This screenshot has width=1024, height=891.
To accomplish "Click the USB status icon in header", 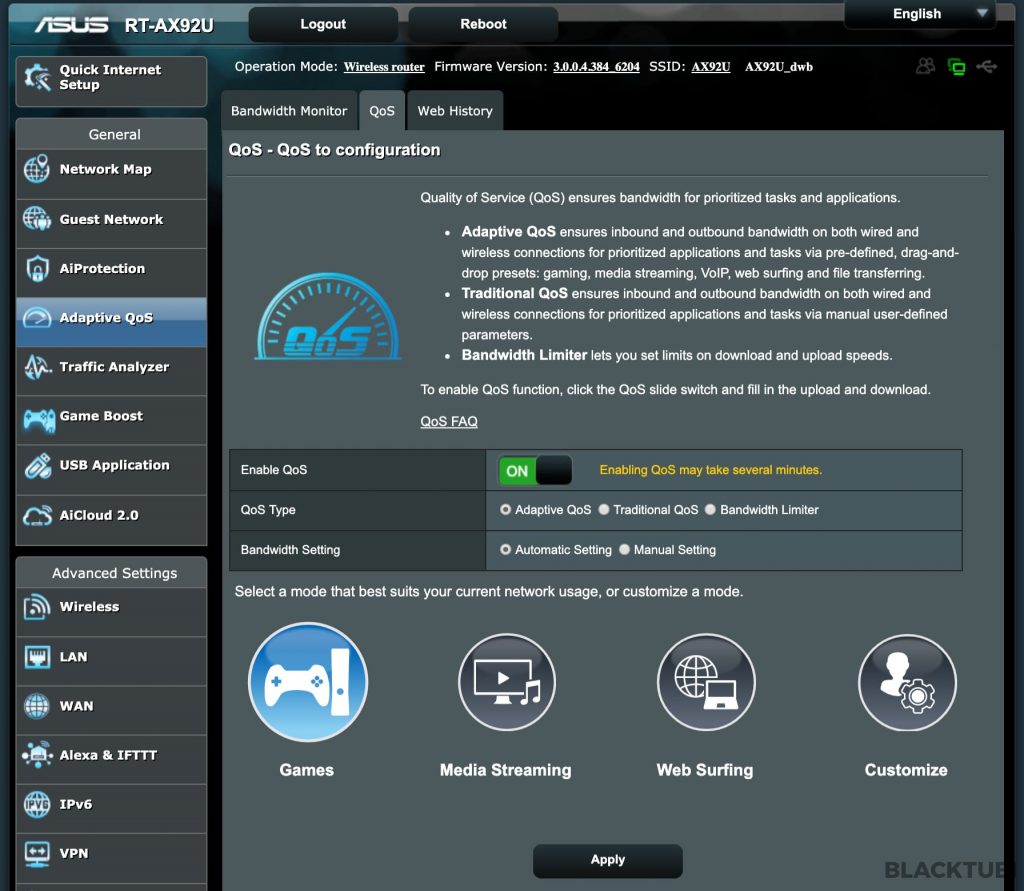I will 987,66.
